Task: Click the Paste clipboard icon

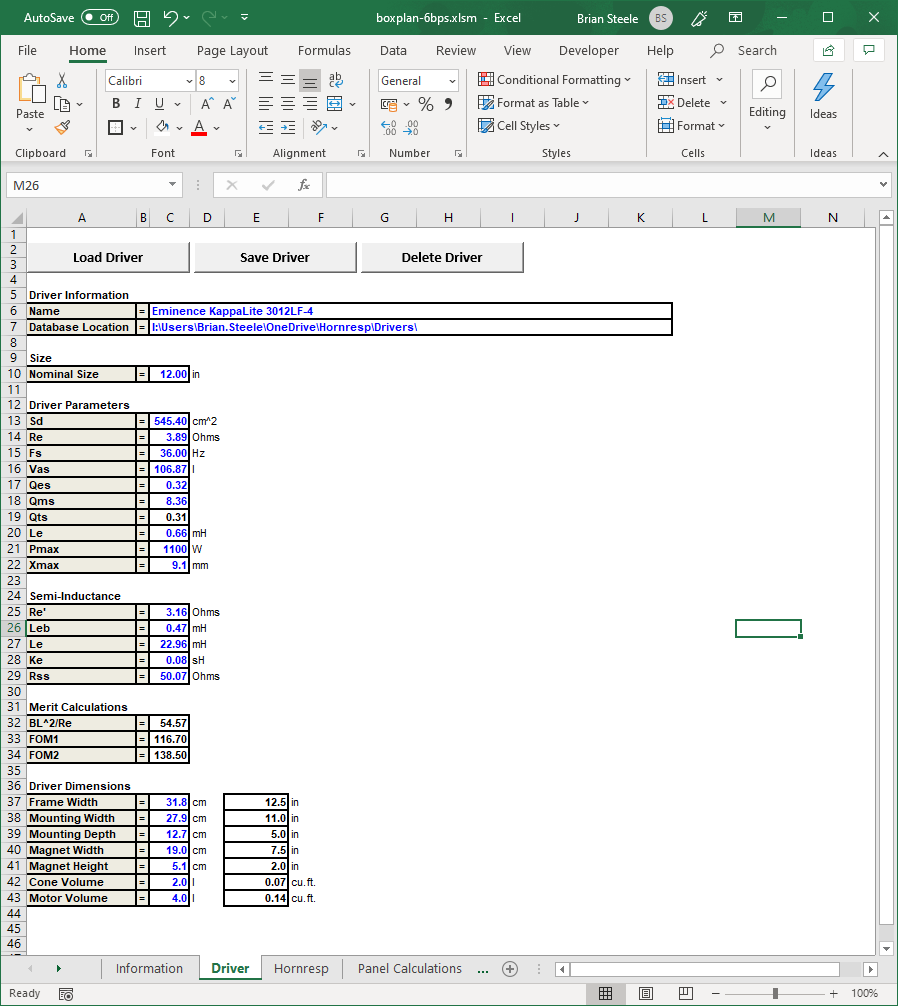Action: (30, 90)
